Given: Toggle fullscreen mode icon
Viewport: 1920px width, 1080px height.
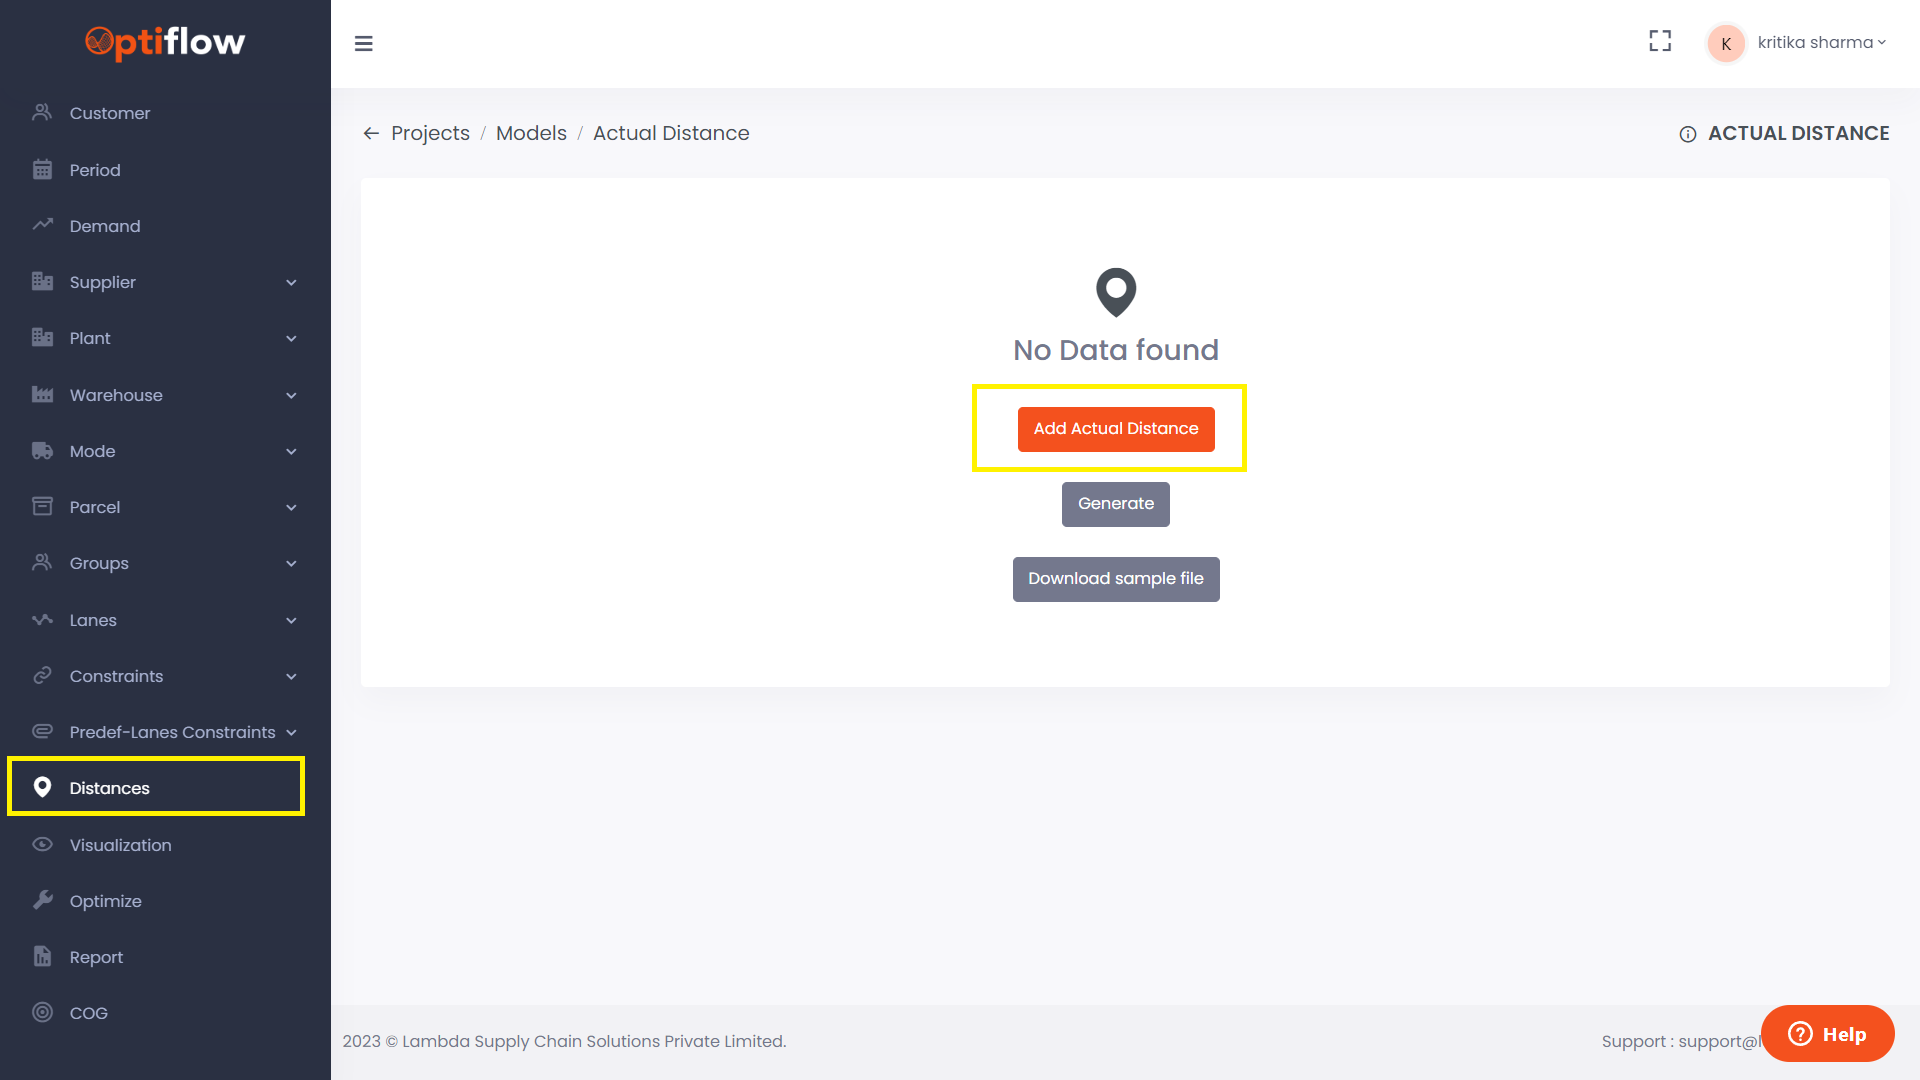Looking at the screenshot, I should 1660,41.
